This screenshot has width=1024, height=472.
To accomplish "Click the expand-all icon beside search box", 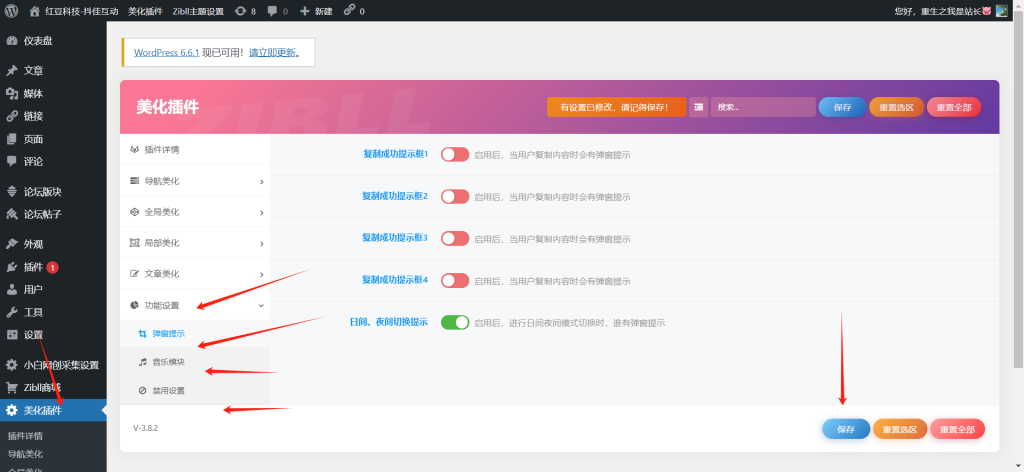I will [698, 107].
